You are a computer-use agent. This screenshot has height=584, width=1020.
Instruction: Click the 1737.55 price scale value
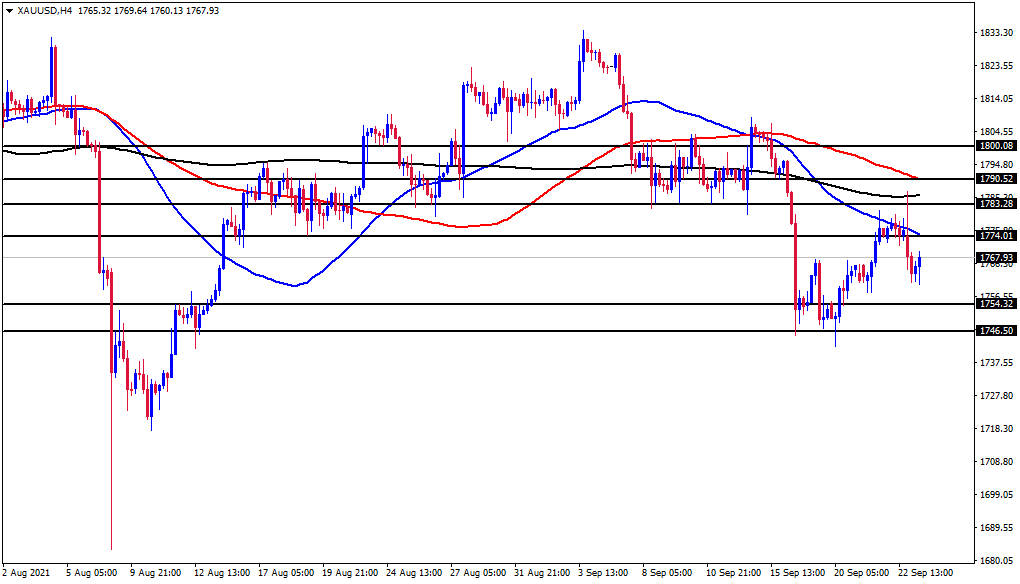coord(997,362)
